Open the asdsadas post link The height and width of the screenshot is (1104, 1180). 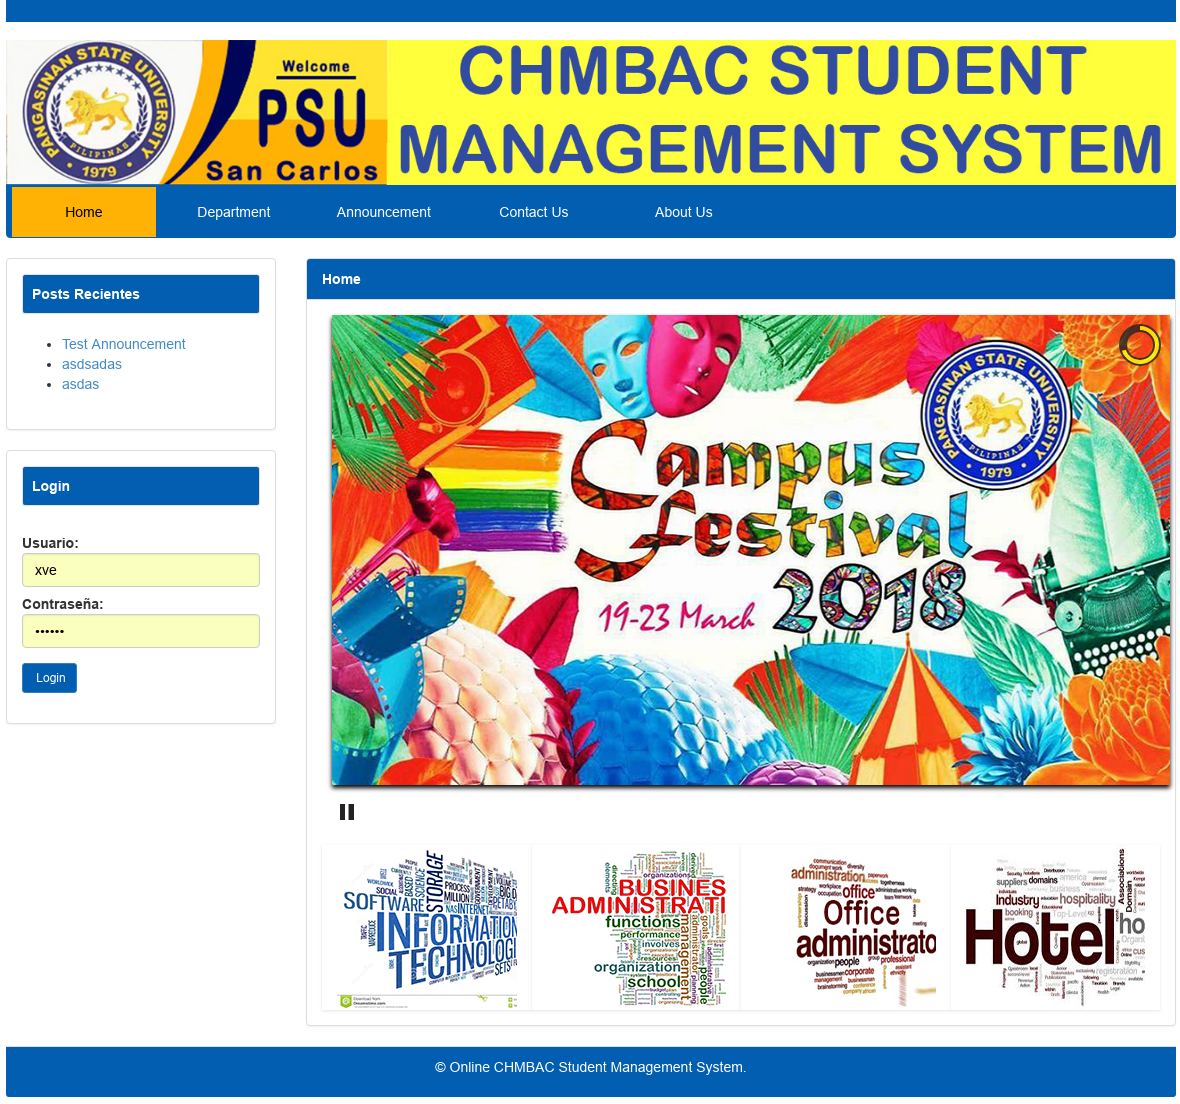[x=92, y=364]
